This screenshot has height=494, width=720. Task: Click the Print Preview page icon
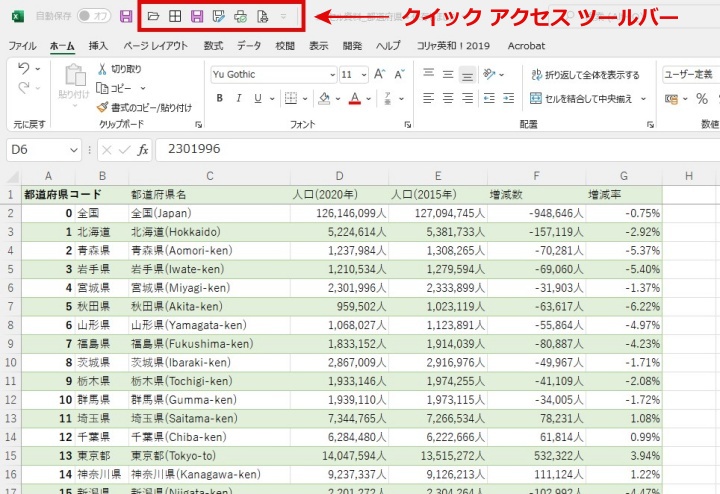[x=262, y=17]
